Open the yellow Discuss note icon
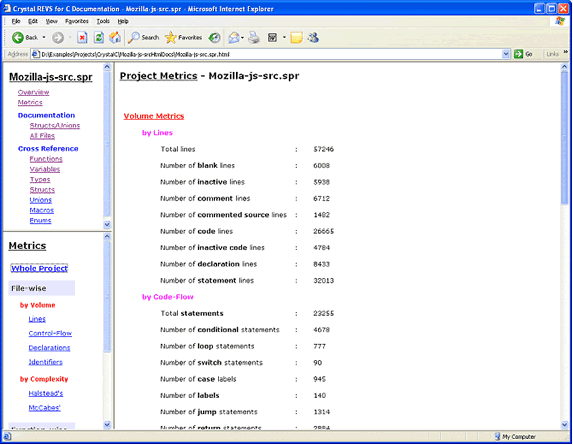This screenshot has width=573, height=445. coord(296,37)
